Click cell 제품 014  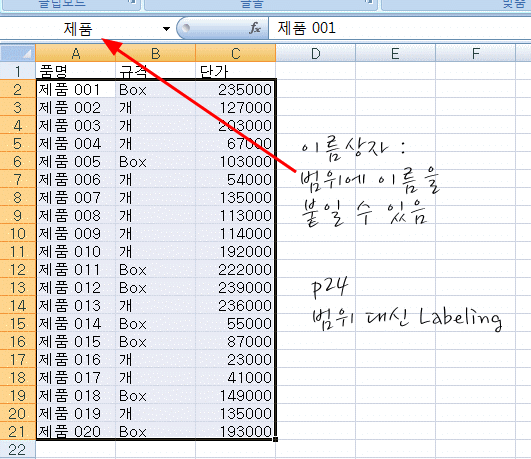76,323
